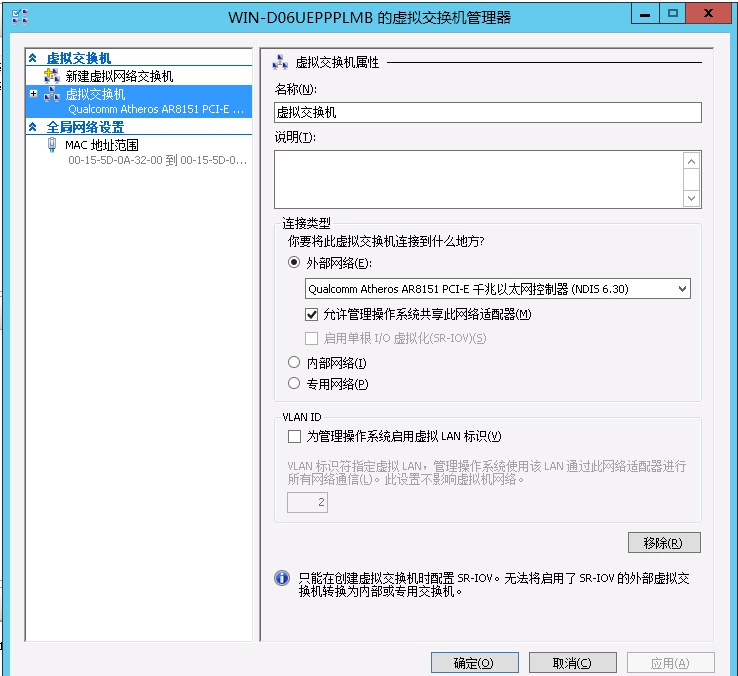Click inside the 说明 description box
This screenshot has width=738, height=676.
click(479, 179)
